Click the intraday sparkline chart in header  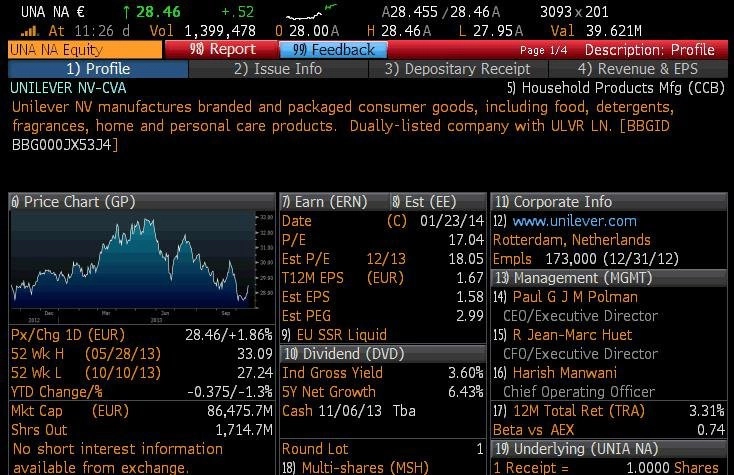(x=311, y=12)
